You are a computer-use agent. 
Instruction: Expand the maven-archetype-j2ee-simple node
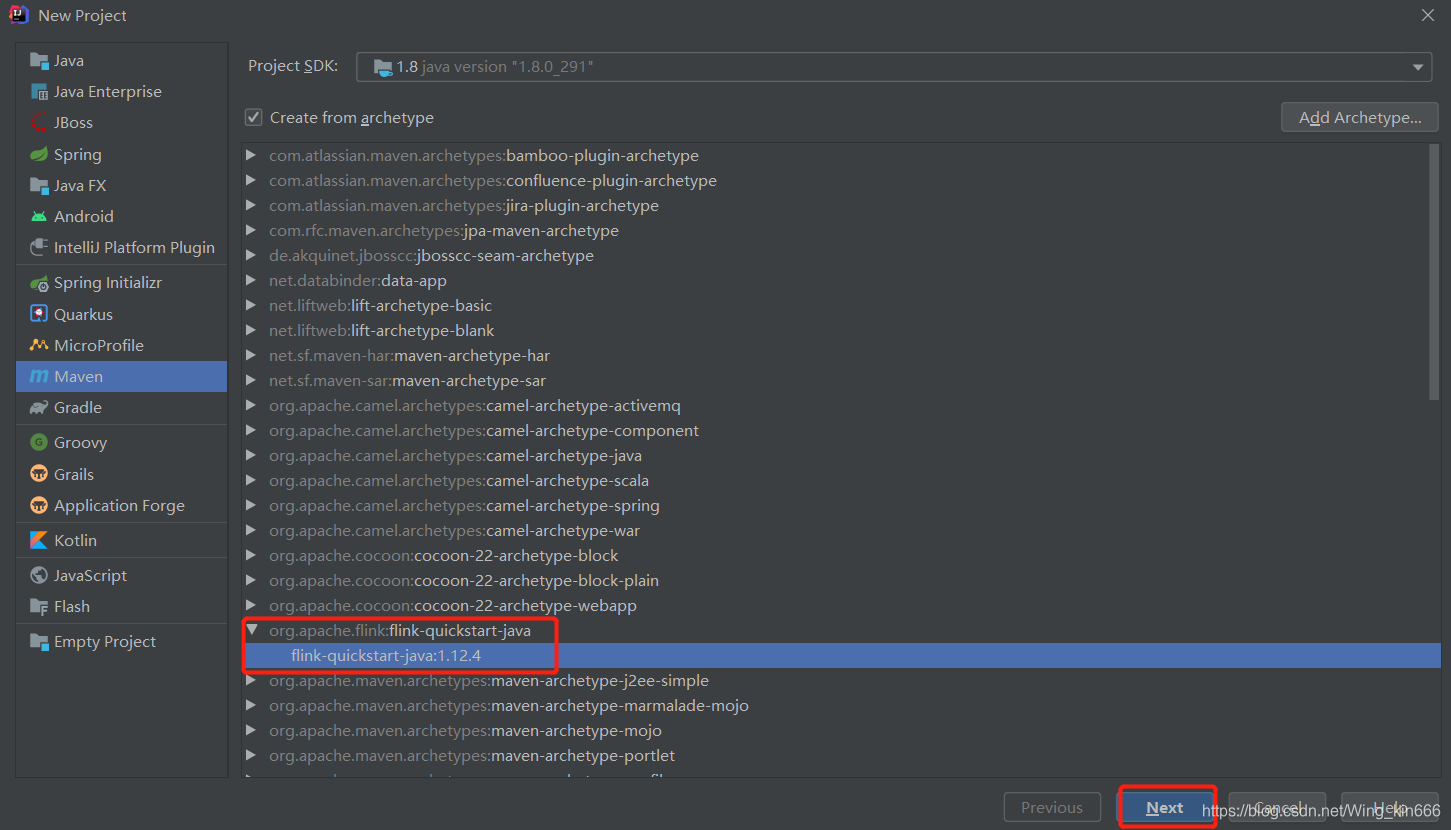(251, 681)
